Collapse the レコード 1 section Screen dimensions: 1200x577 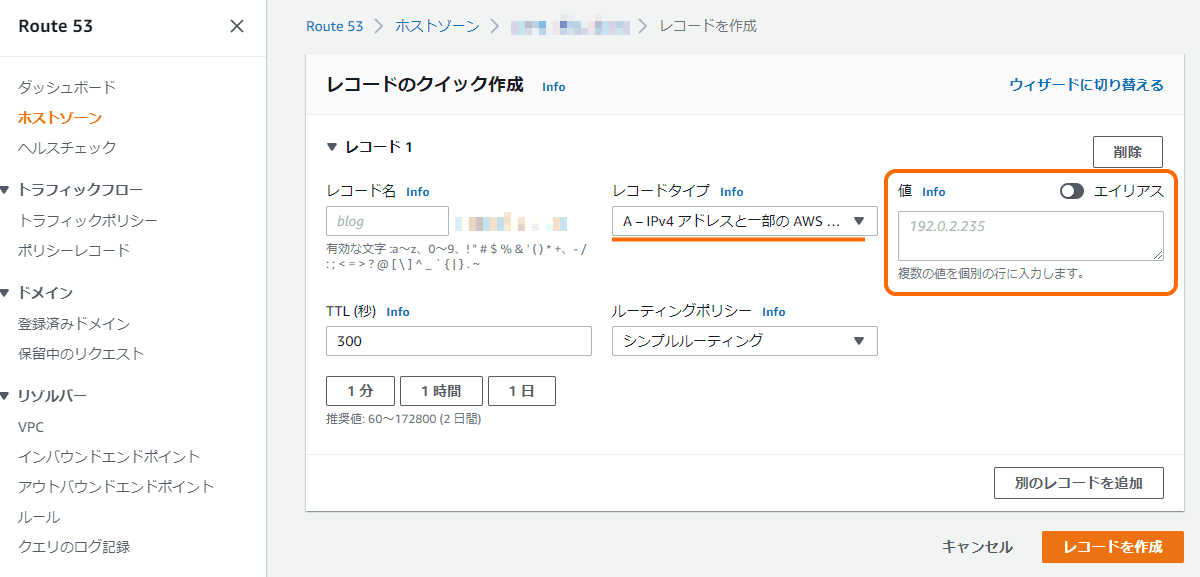(x=332, y=147)
